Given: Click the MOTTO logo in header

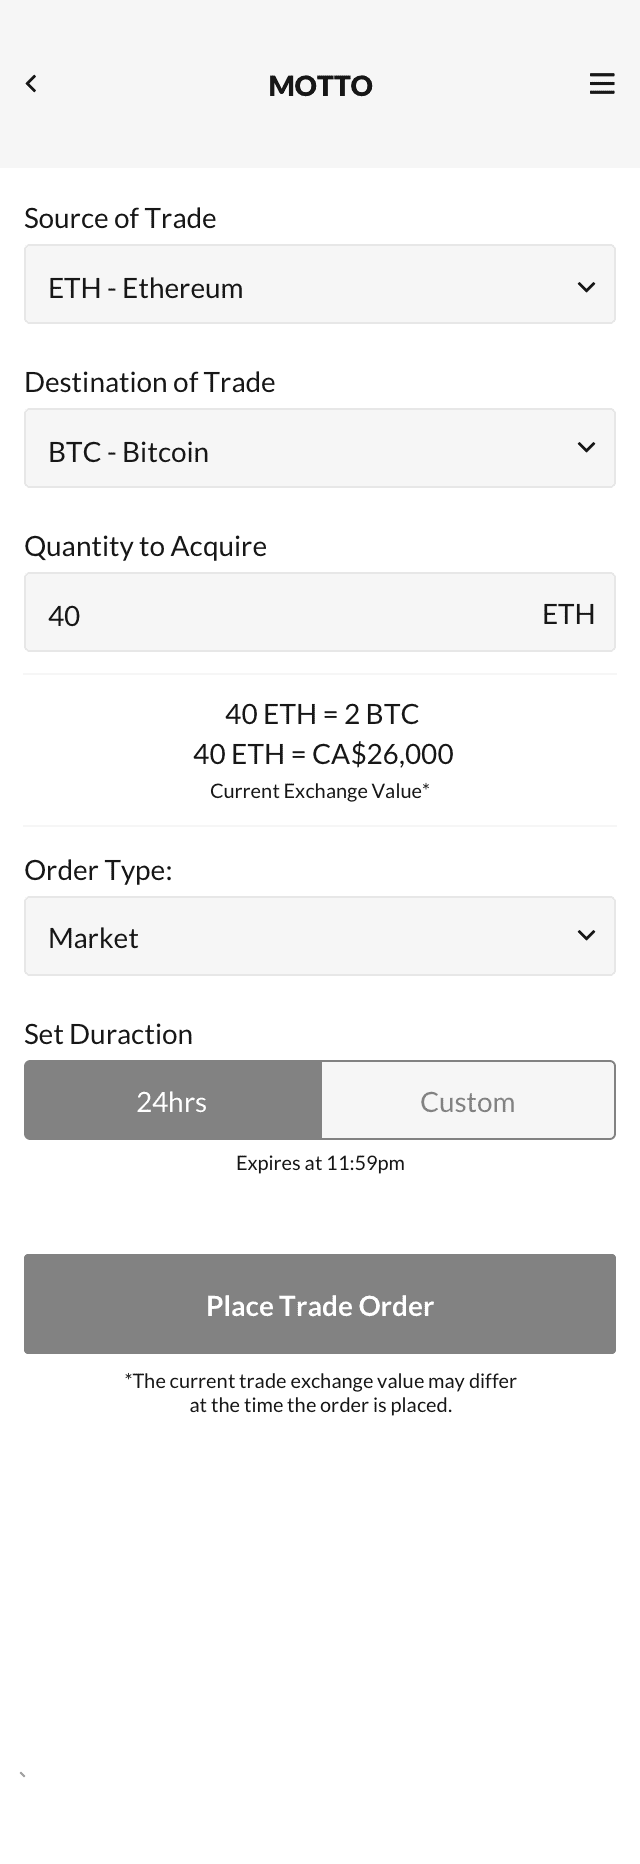Looking at the screenshot, I should (x=320, y=86).
